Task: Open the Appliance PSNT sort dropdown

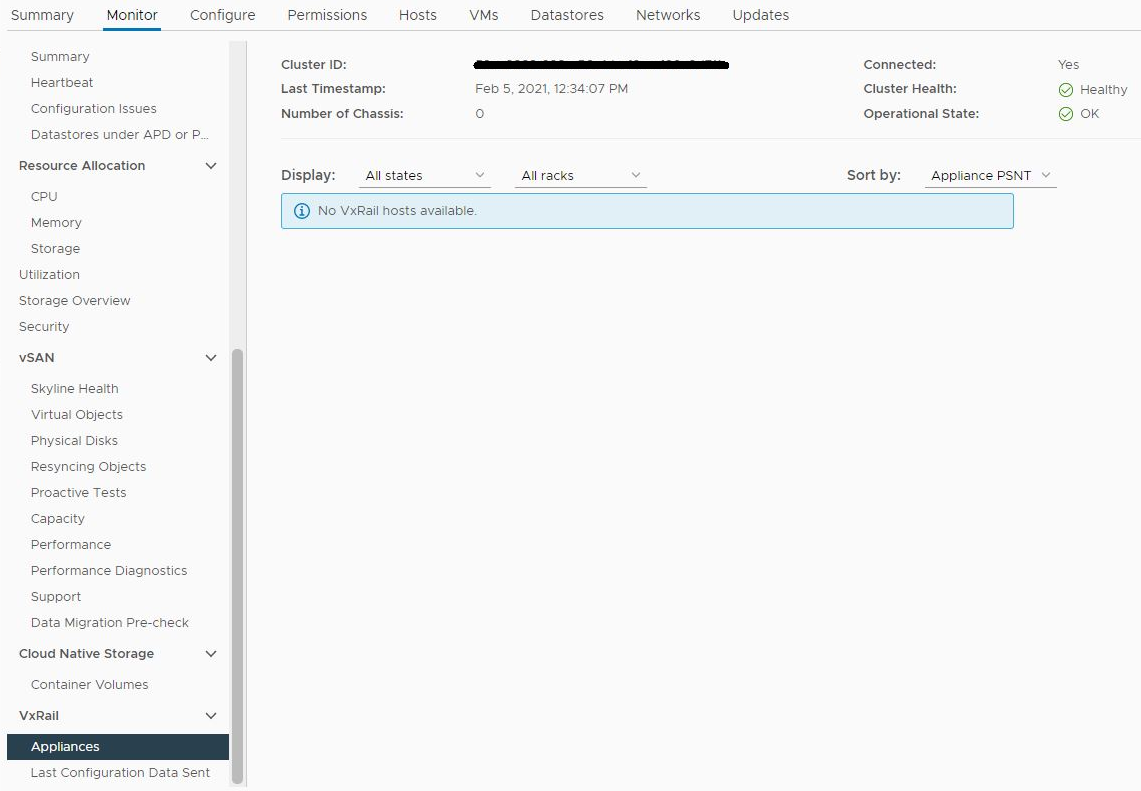Action: [990, 175]
